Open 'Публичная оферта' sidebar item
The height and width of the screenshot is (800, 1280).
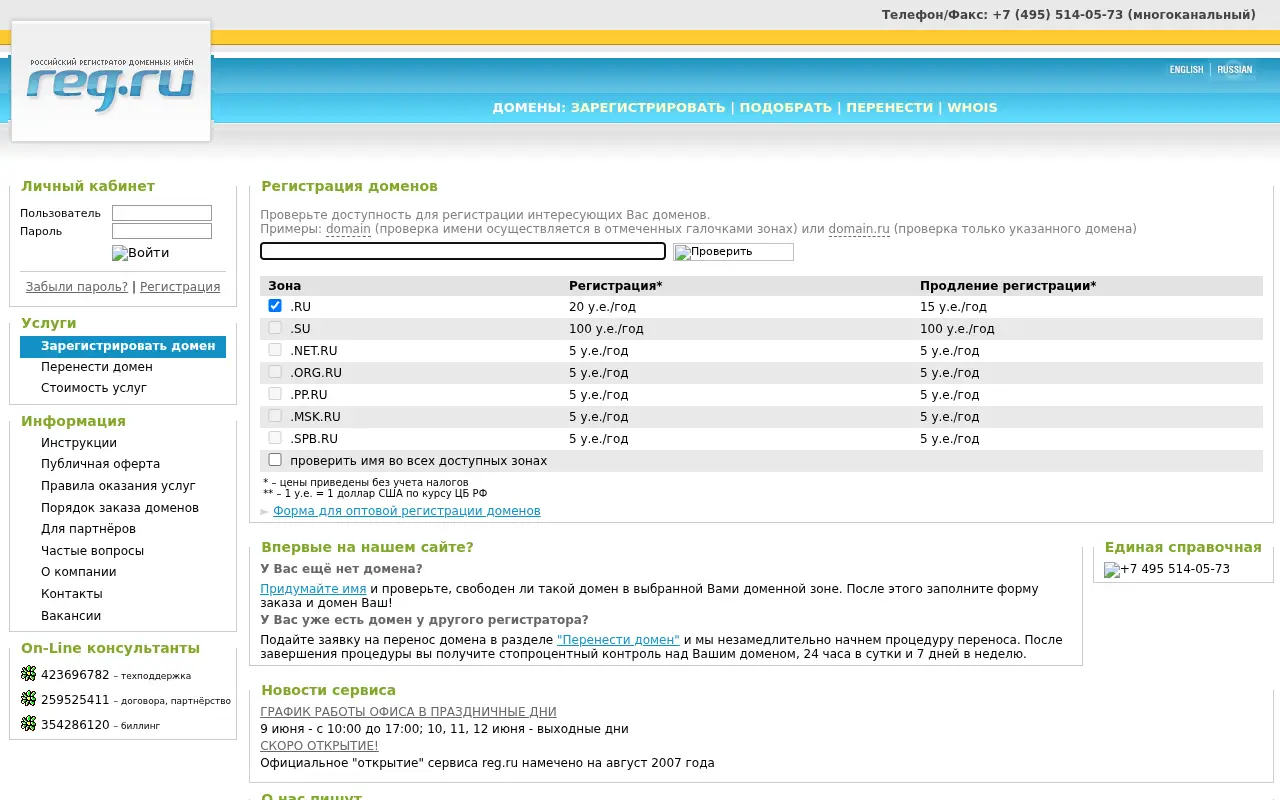point(100,464)
